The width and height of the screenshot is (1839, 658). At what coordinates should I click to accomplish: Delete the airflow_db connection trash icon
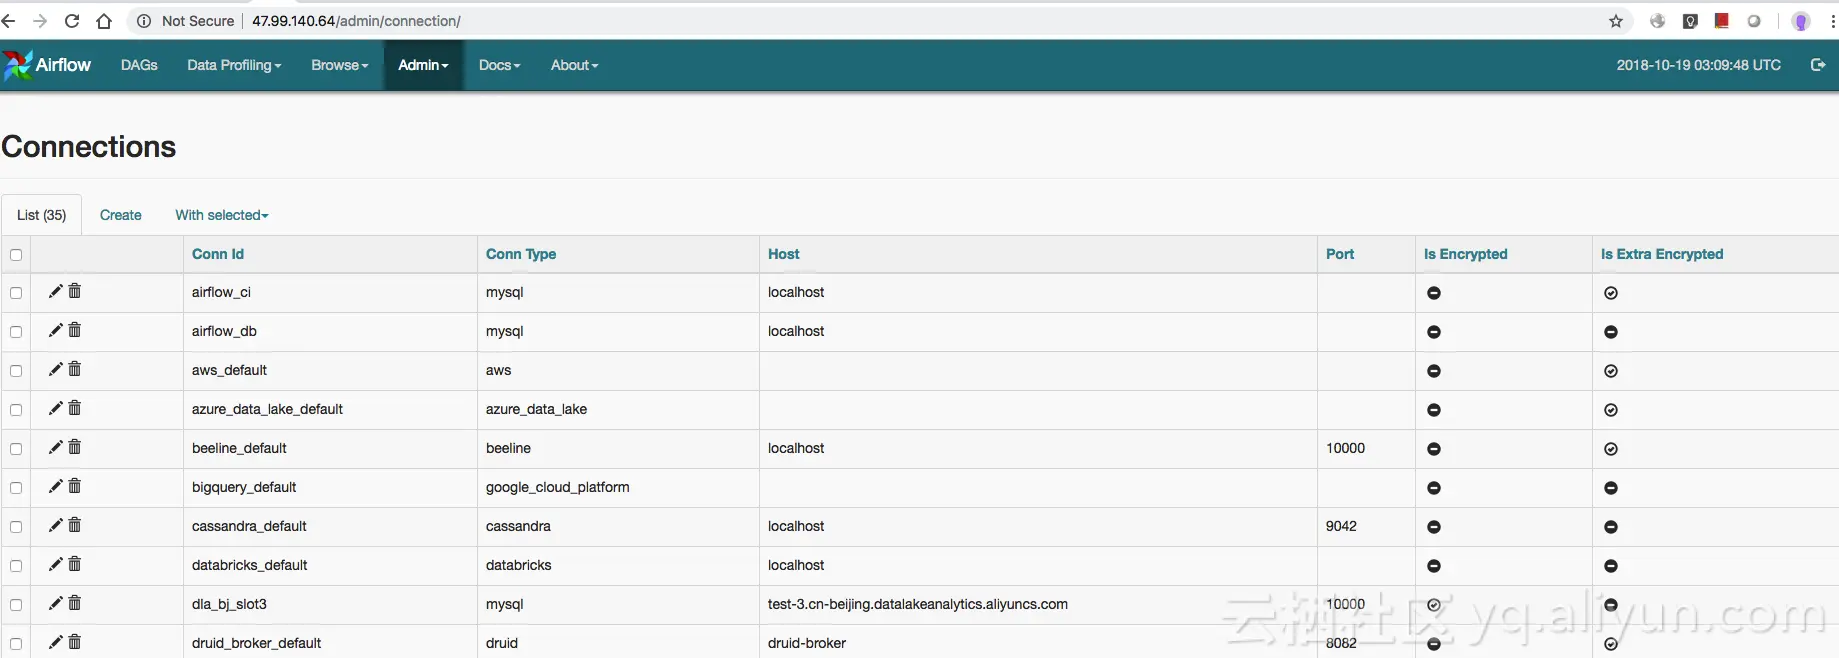75,330
